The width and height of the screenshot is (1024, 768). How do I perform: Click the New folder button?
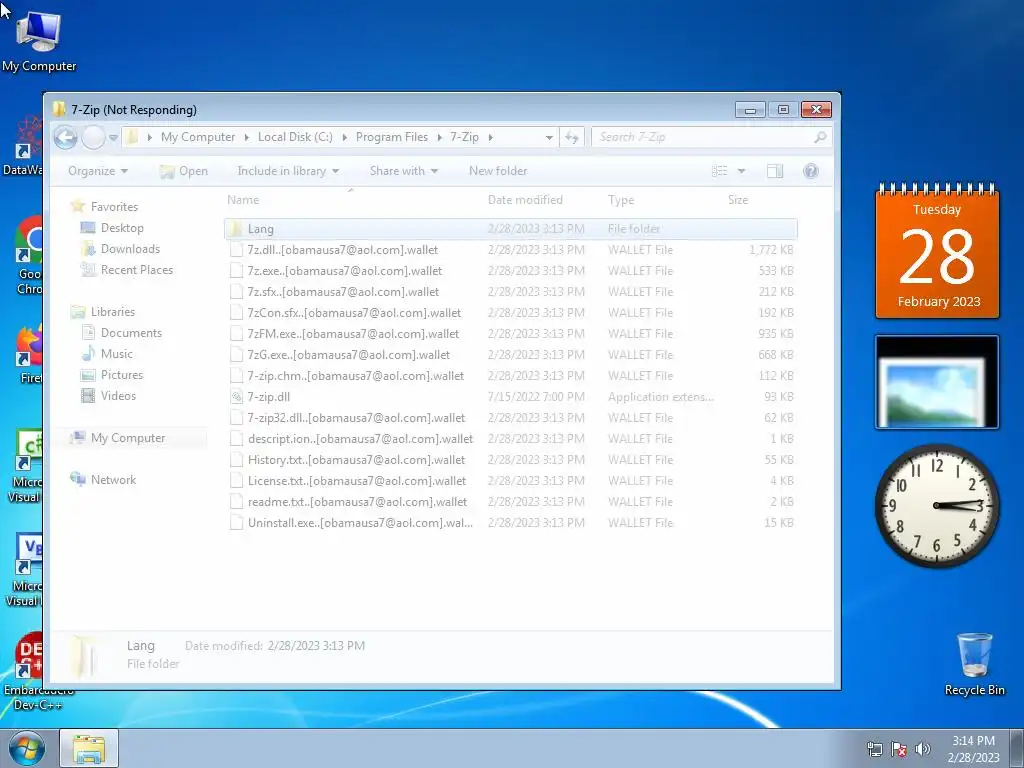(498, 171)
